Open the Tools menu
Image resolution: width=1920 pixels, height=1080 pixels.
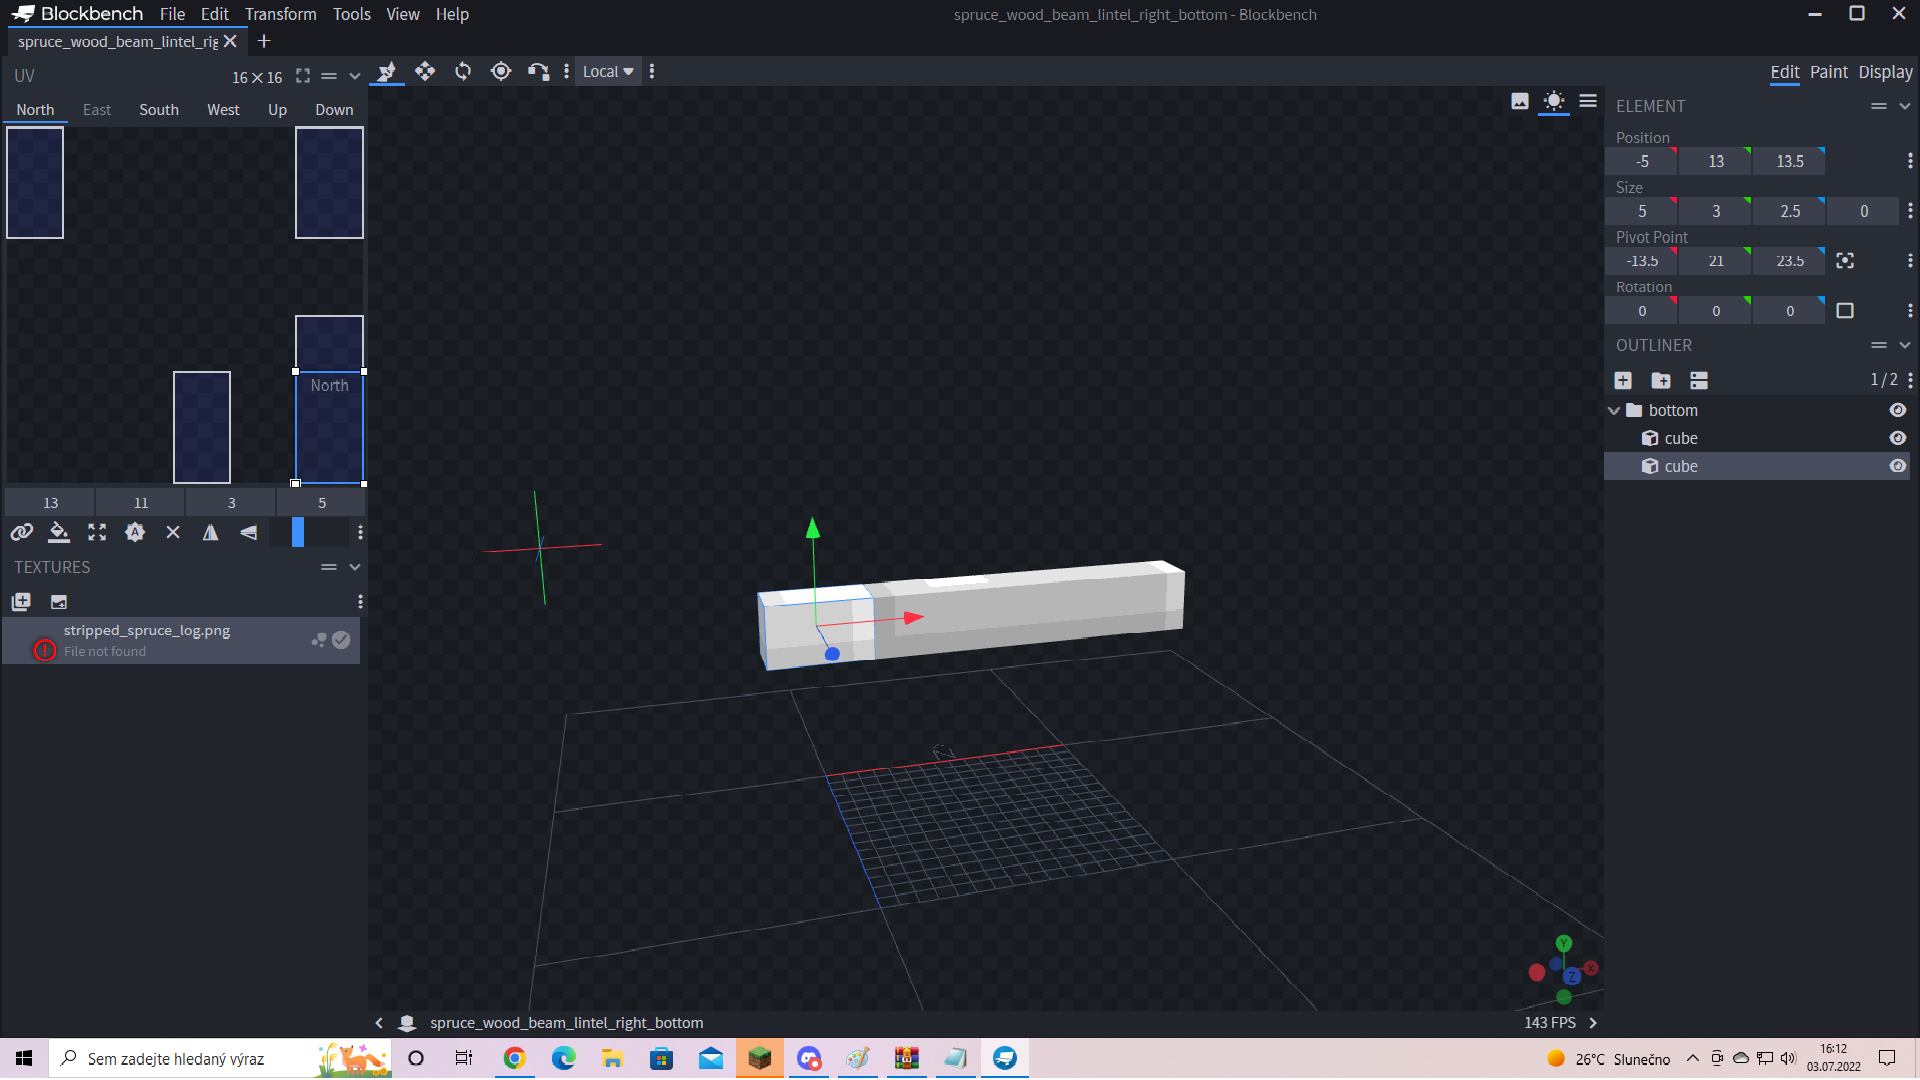[x=352, y=14]
